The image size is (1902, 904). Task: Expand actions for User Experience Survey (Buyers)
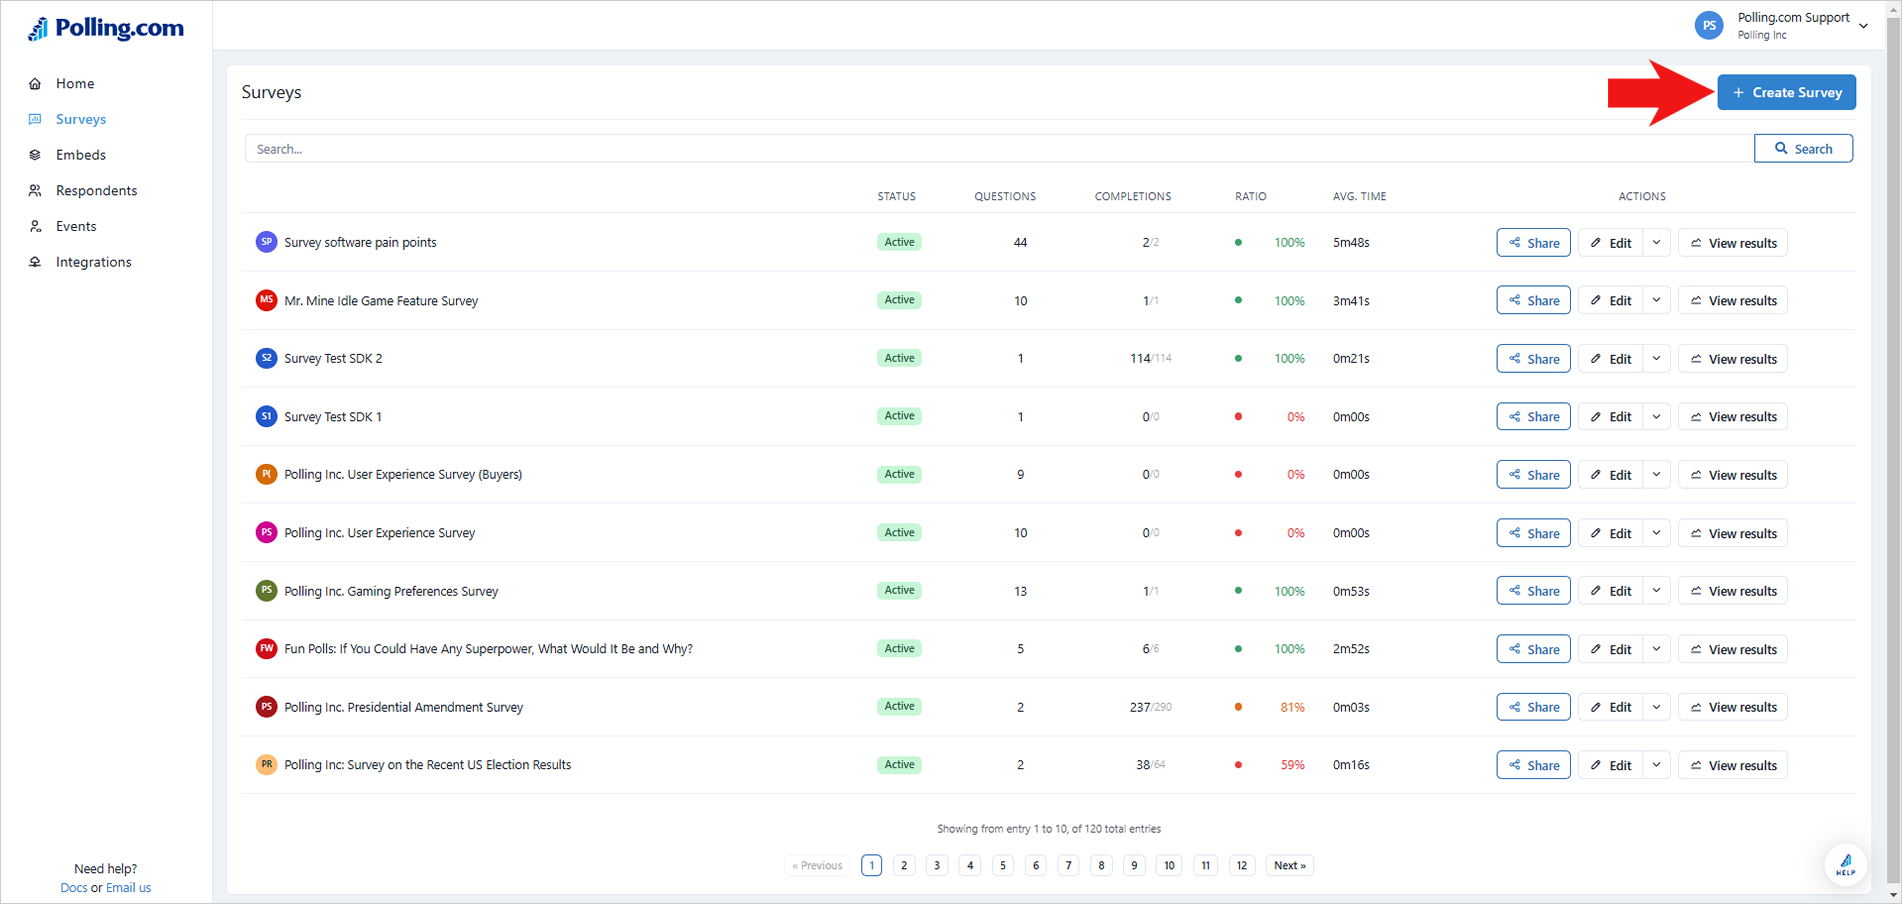pos(1656,475)
